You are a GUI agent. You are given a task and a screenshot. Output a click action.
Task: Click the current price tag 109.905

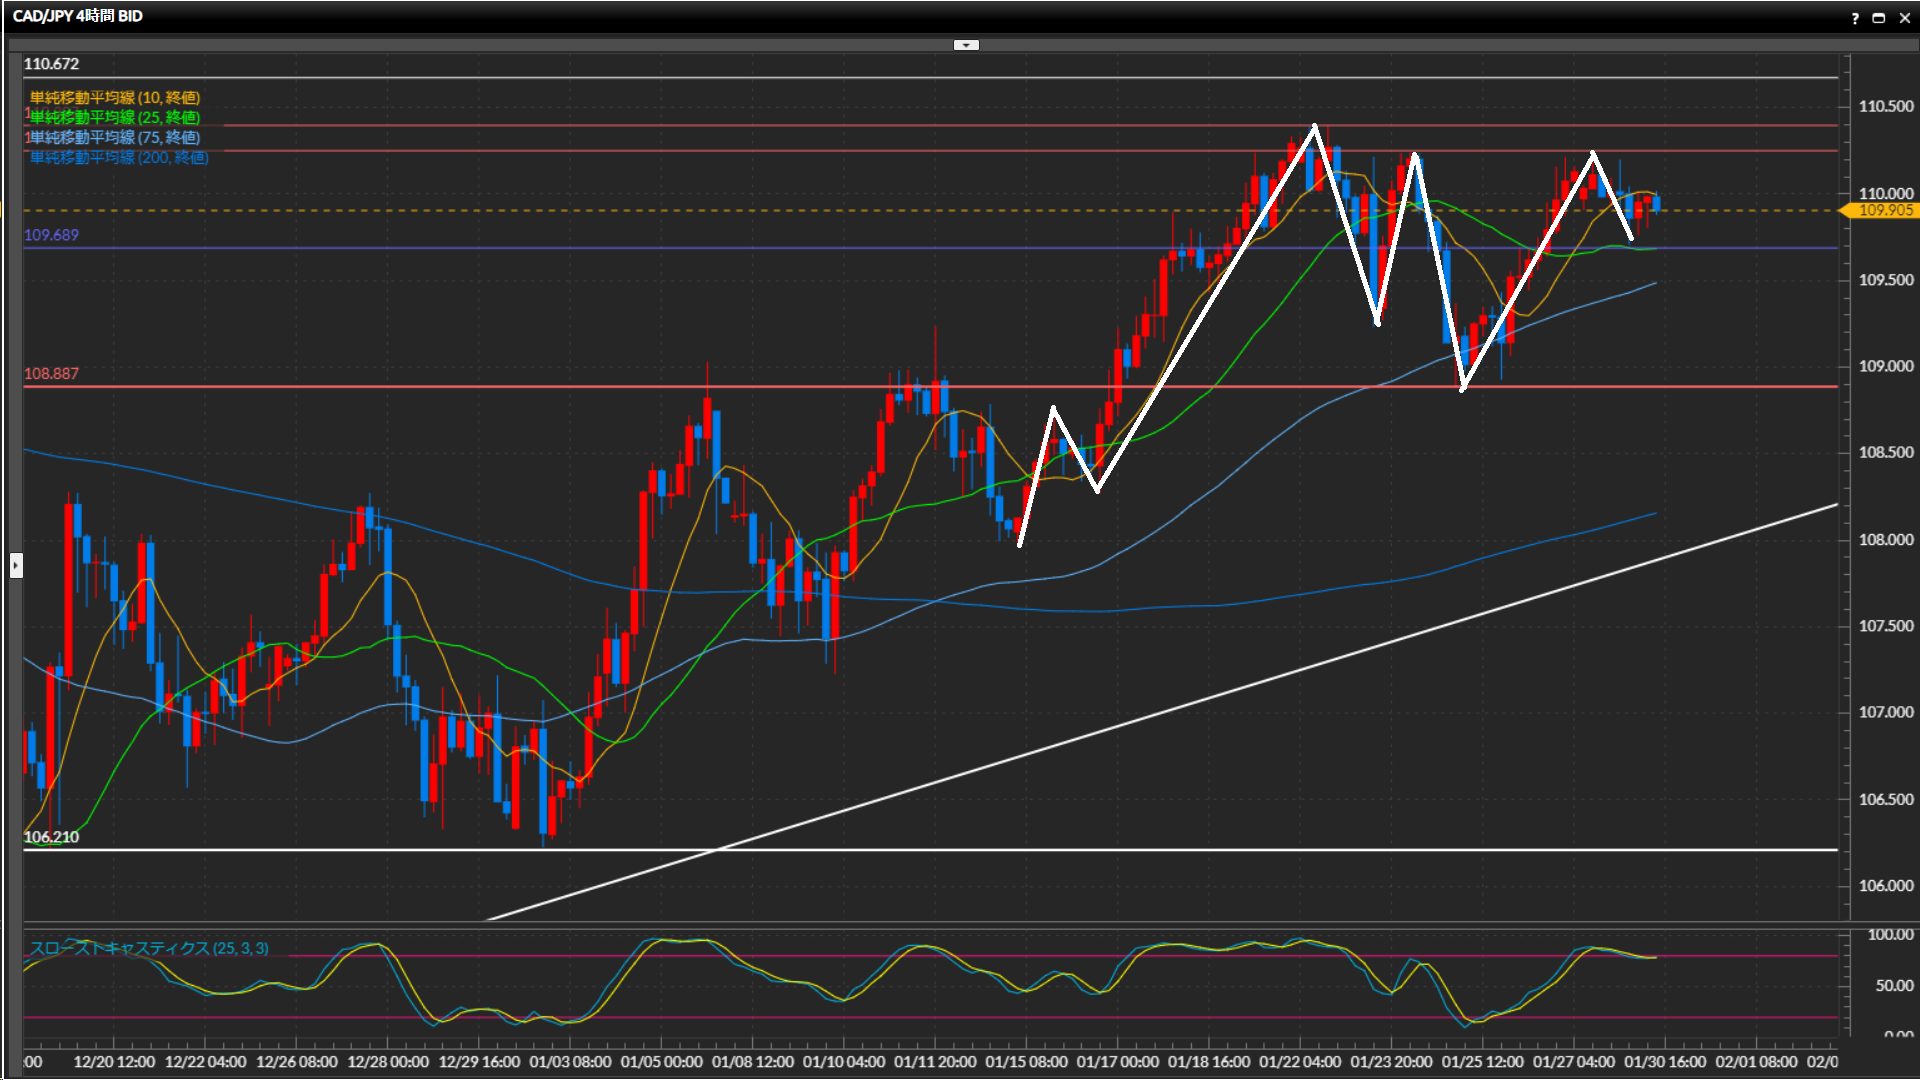click(x=1884, y=210)
